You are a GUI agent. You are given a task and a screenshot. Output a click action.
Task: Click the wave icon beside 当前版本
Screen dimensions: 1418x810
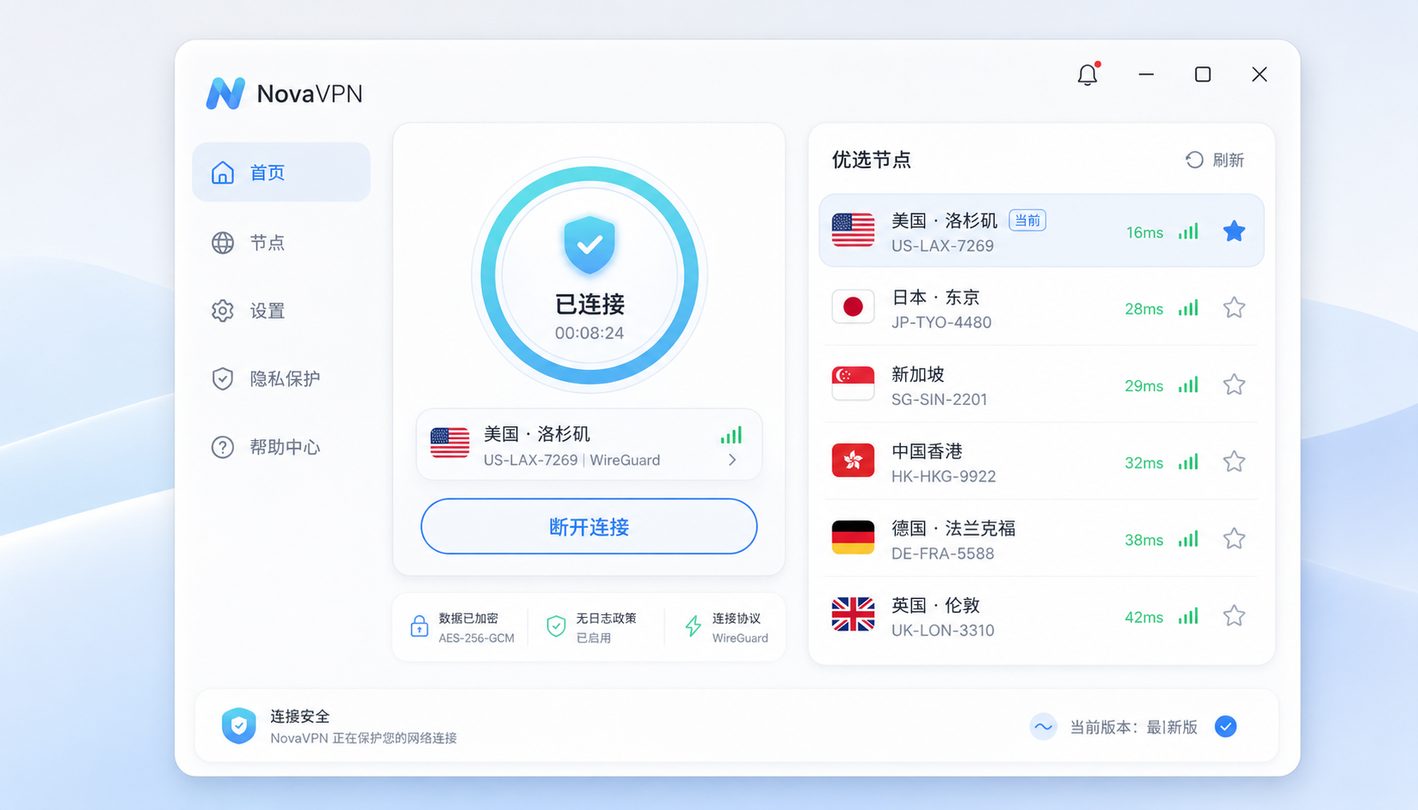[1043, 727]
